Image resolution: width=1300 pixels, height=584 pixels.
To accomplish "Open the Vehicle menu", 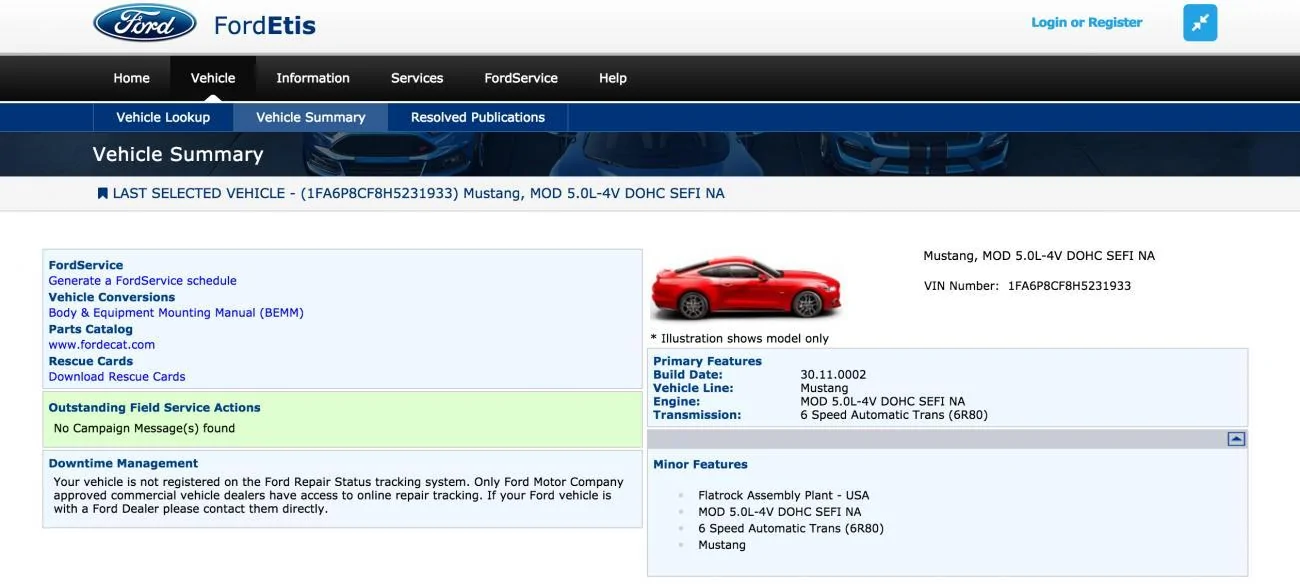I will 213,78.
